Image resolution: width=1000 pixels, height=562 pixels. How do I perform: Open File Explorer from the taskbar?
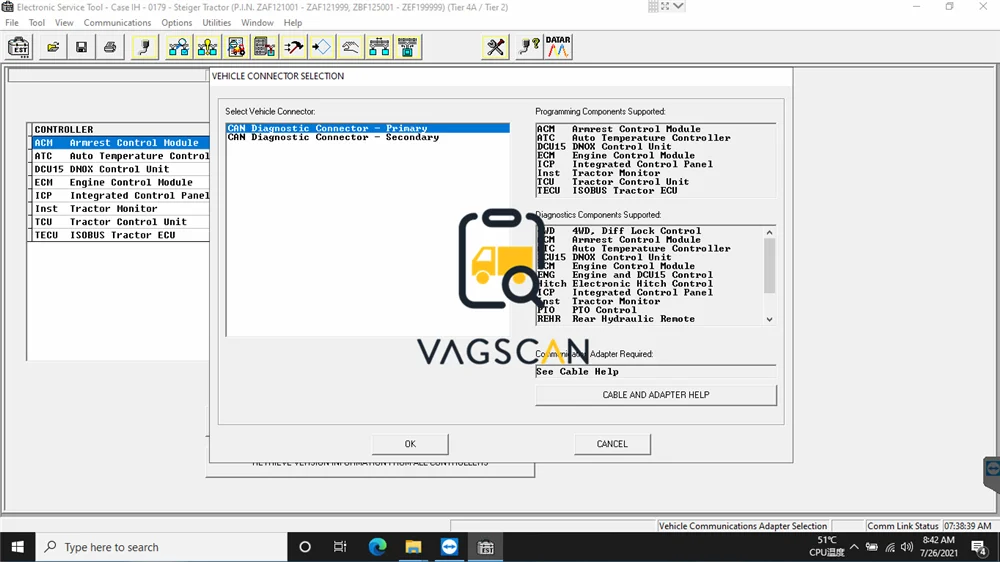pos(413,547)
